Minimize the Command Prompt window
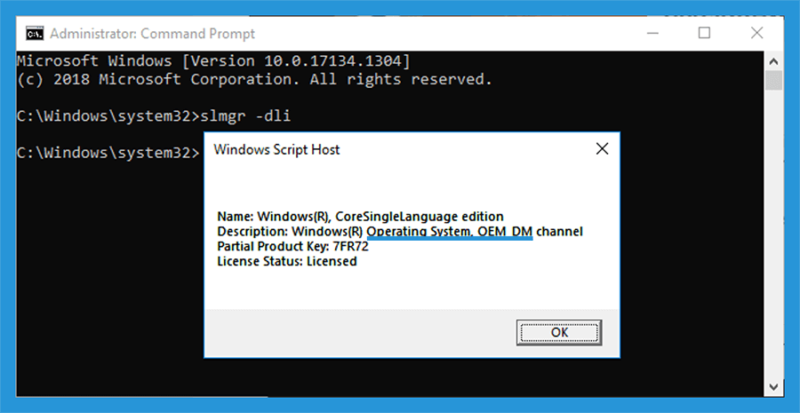Viewport: 800px width, 413px height. (x=653, y=34)
